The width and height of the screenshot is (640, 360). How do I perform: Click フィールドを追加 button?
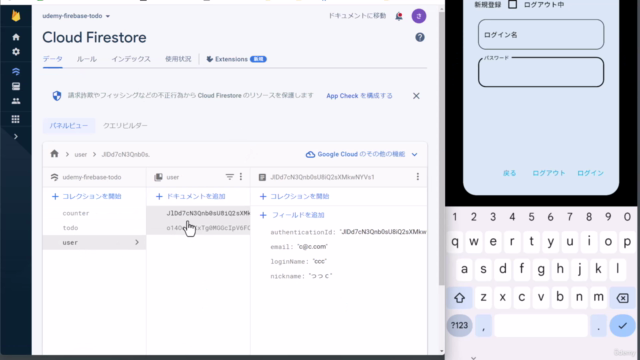(292, 215)
